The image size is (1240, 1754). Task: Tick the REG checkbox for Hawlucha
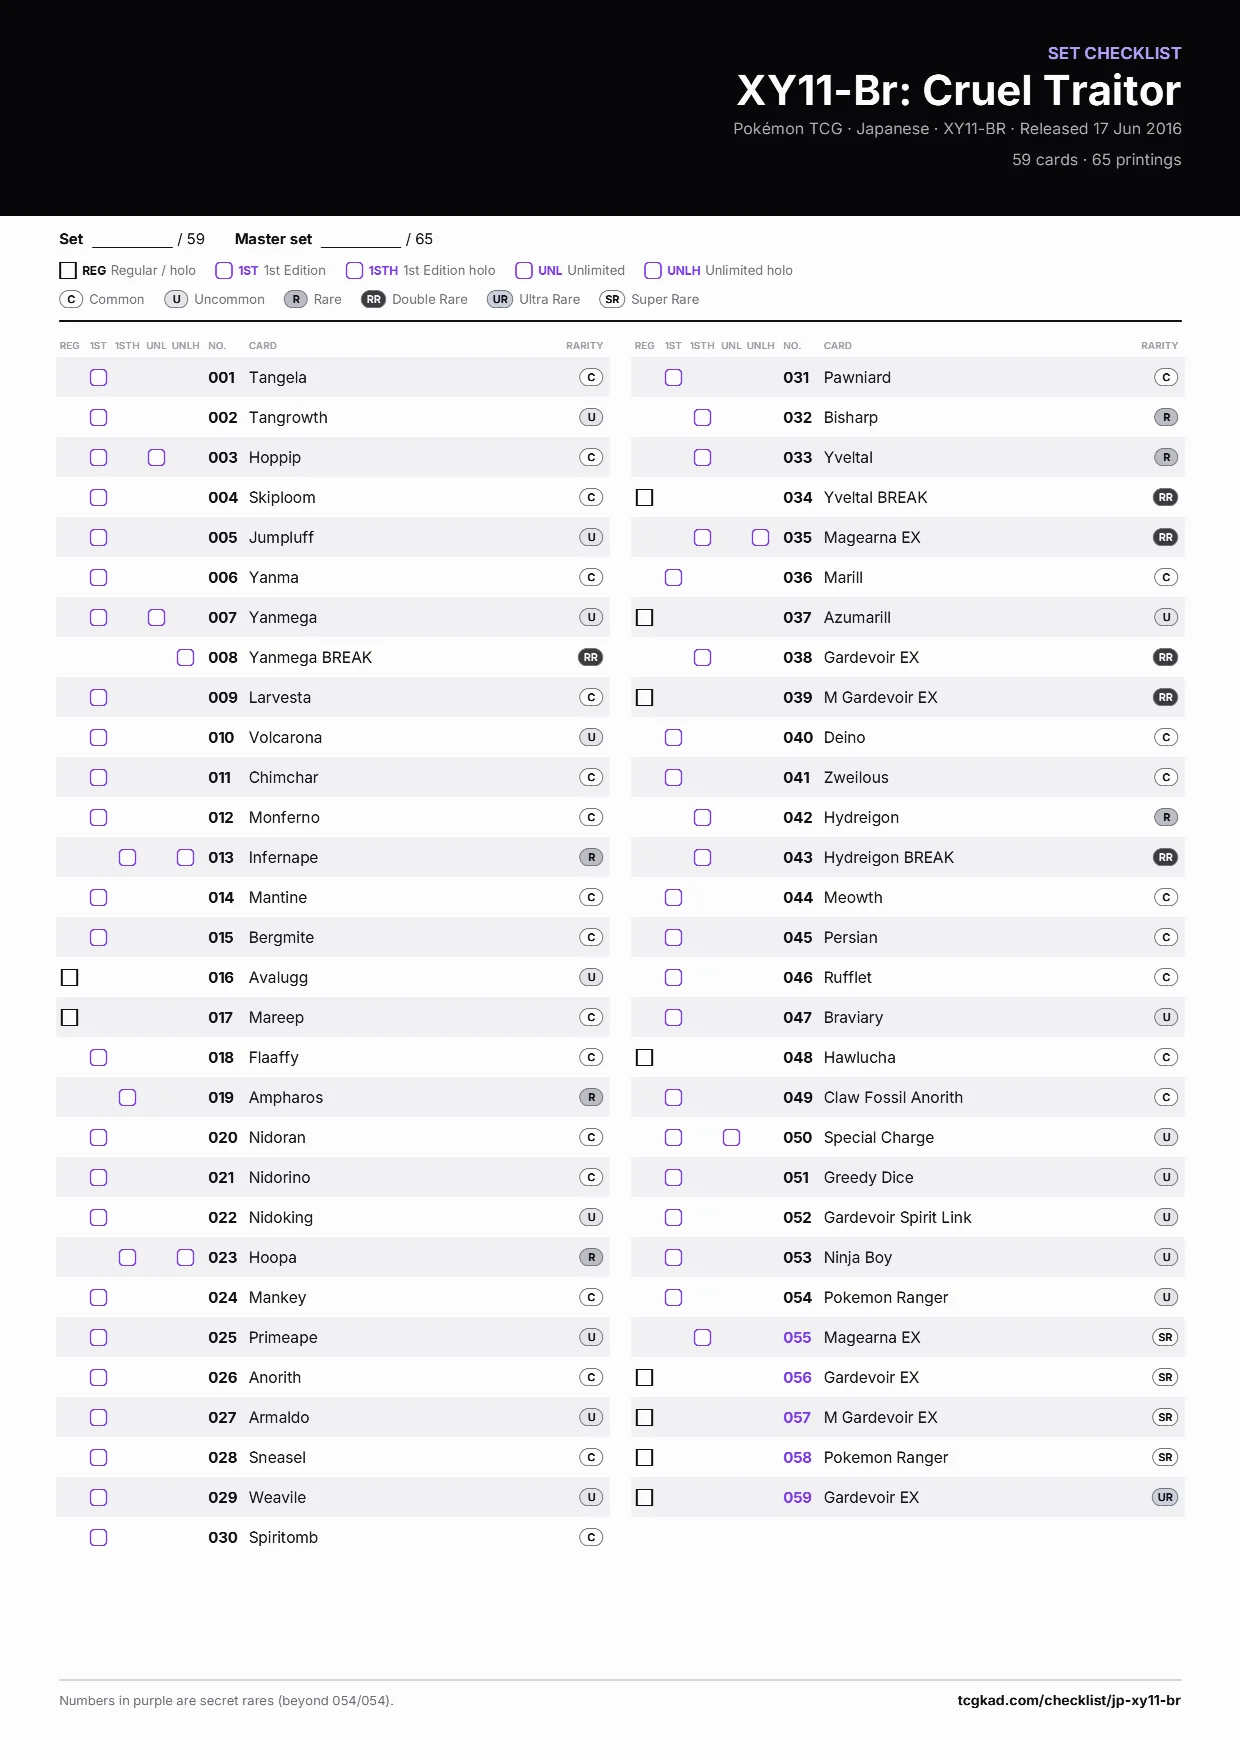(x=644, y=1057)
